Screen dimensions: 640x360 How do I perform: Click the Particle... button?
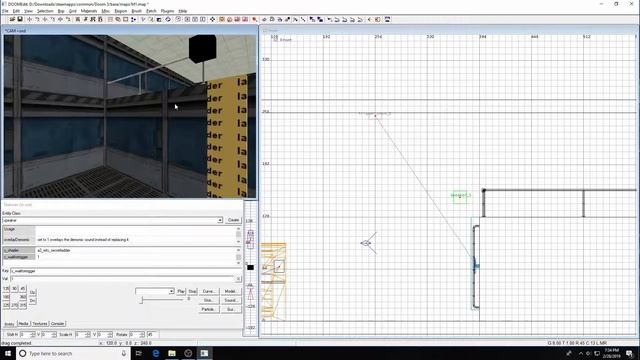(x=209, y=309)
